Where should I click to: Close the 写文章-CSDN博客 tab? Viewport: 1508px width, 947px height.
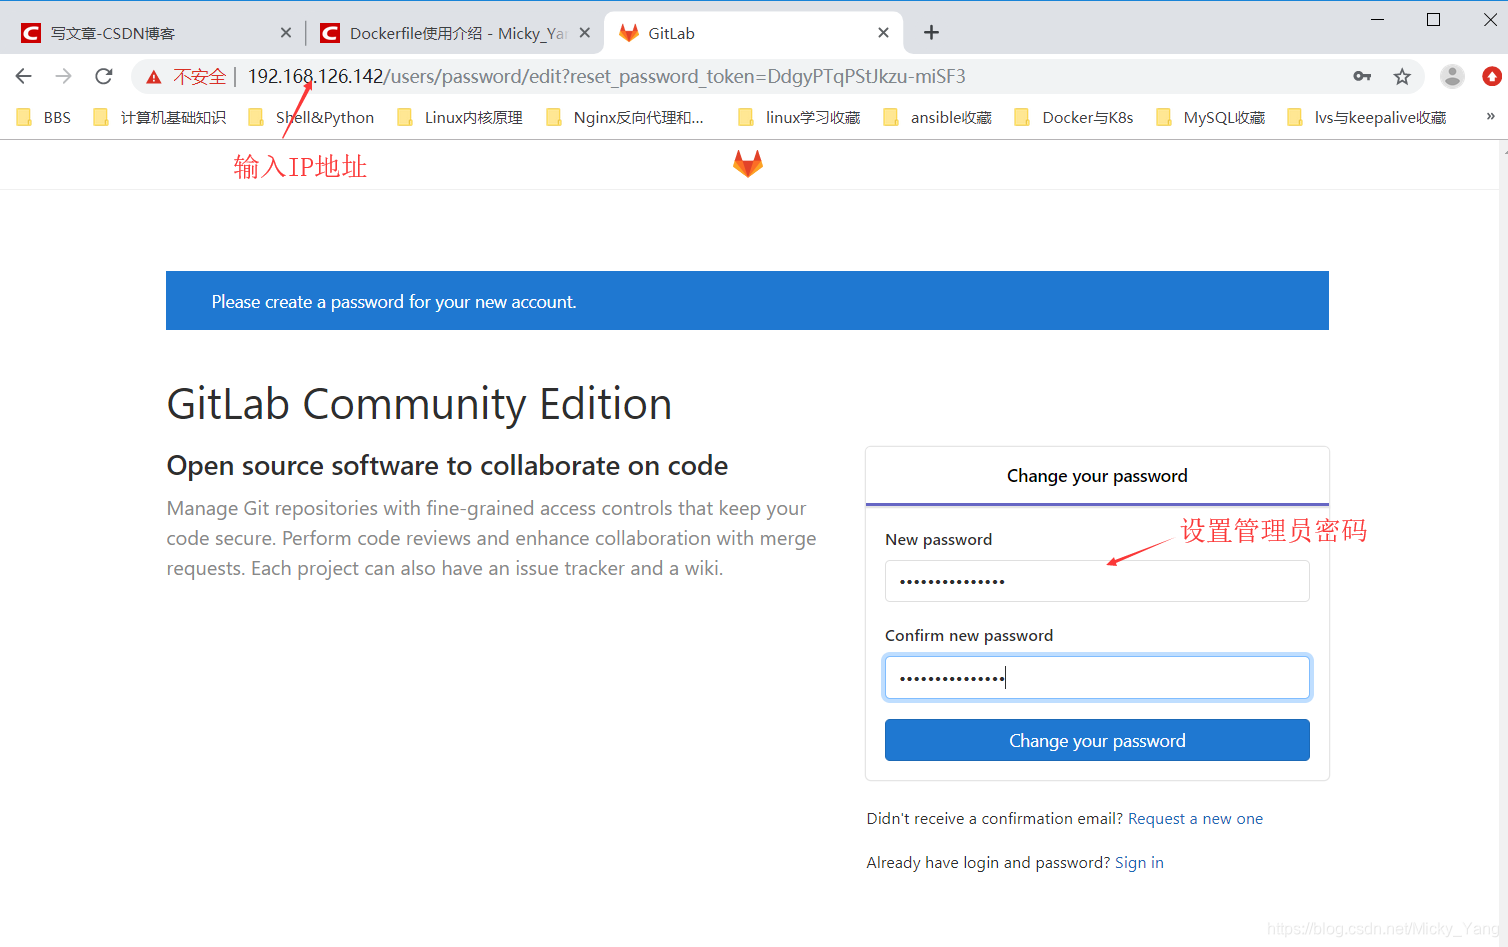click(286, 33)
